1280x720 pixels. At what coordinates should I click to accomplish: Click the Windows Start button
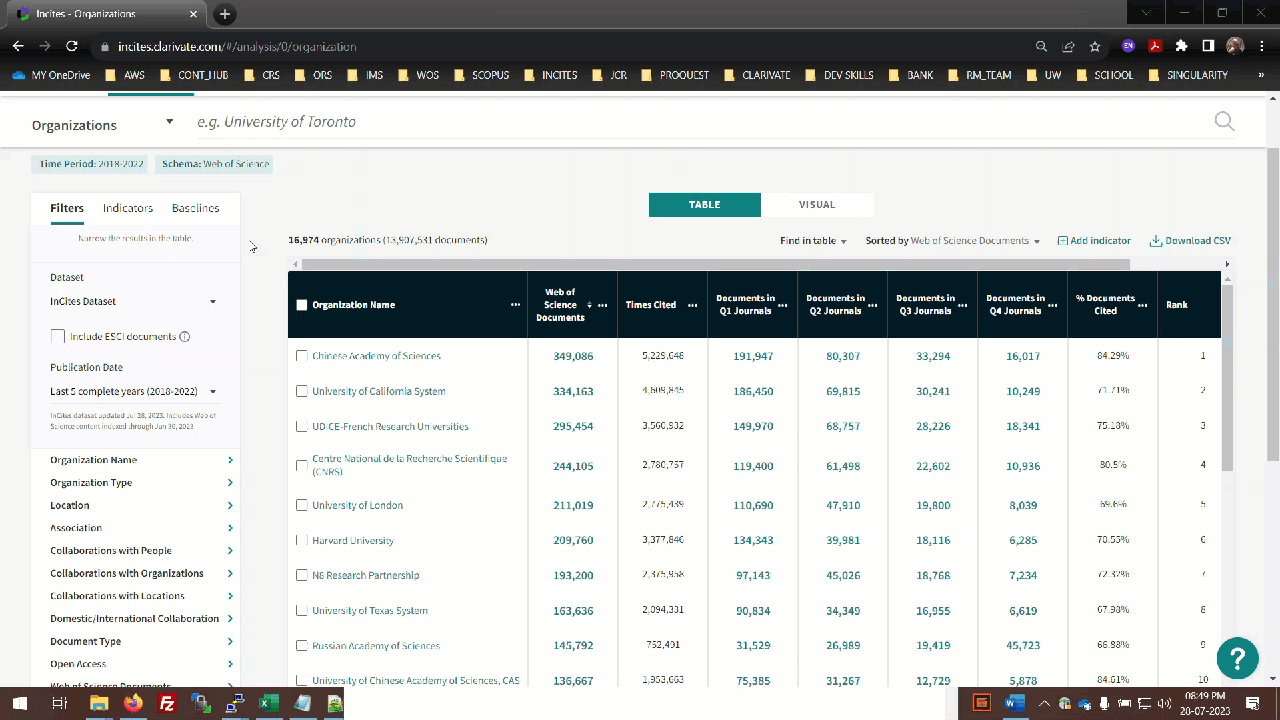(20, 703)
